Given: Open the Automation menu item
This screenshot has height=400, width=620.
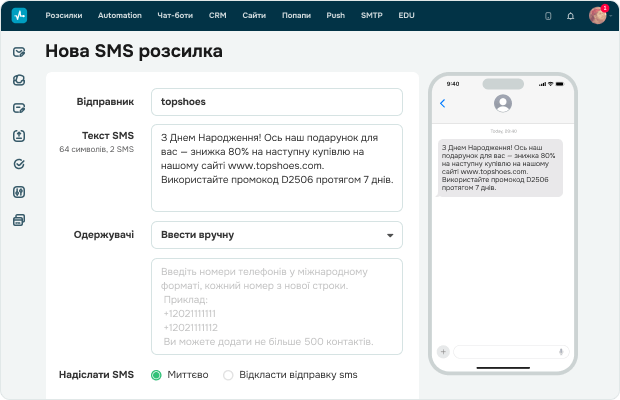Looking at the screenshot, I should tap(120, 16).
